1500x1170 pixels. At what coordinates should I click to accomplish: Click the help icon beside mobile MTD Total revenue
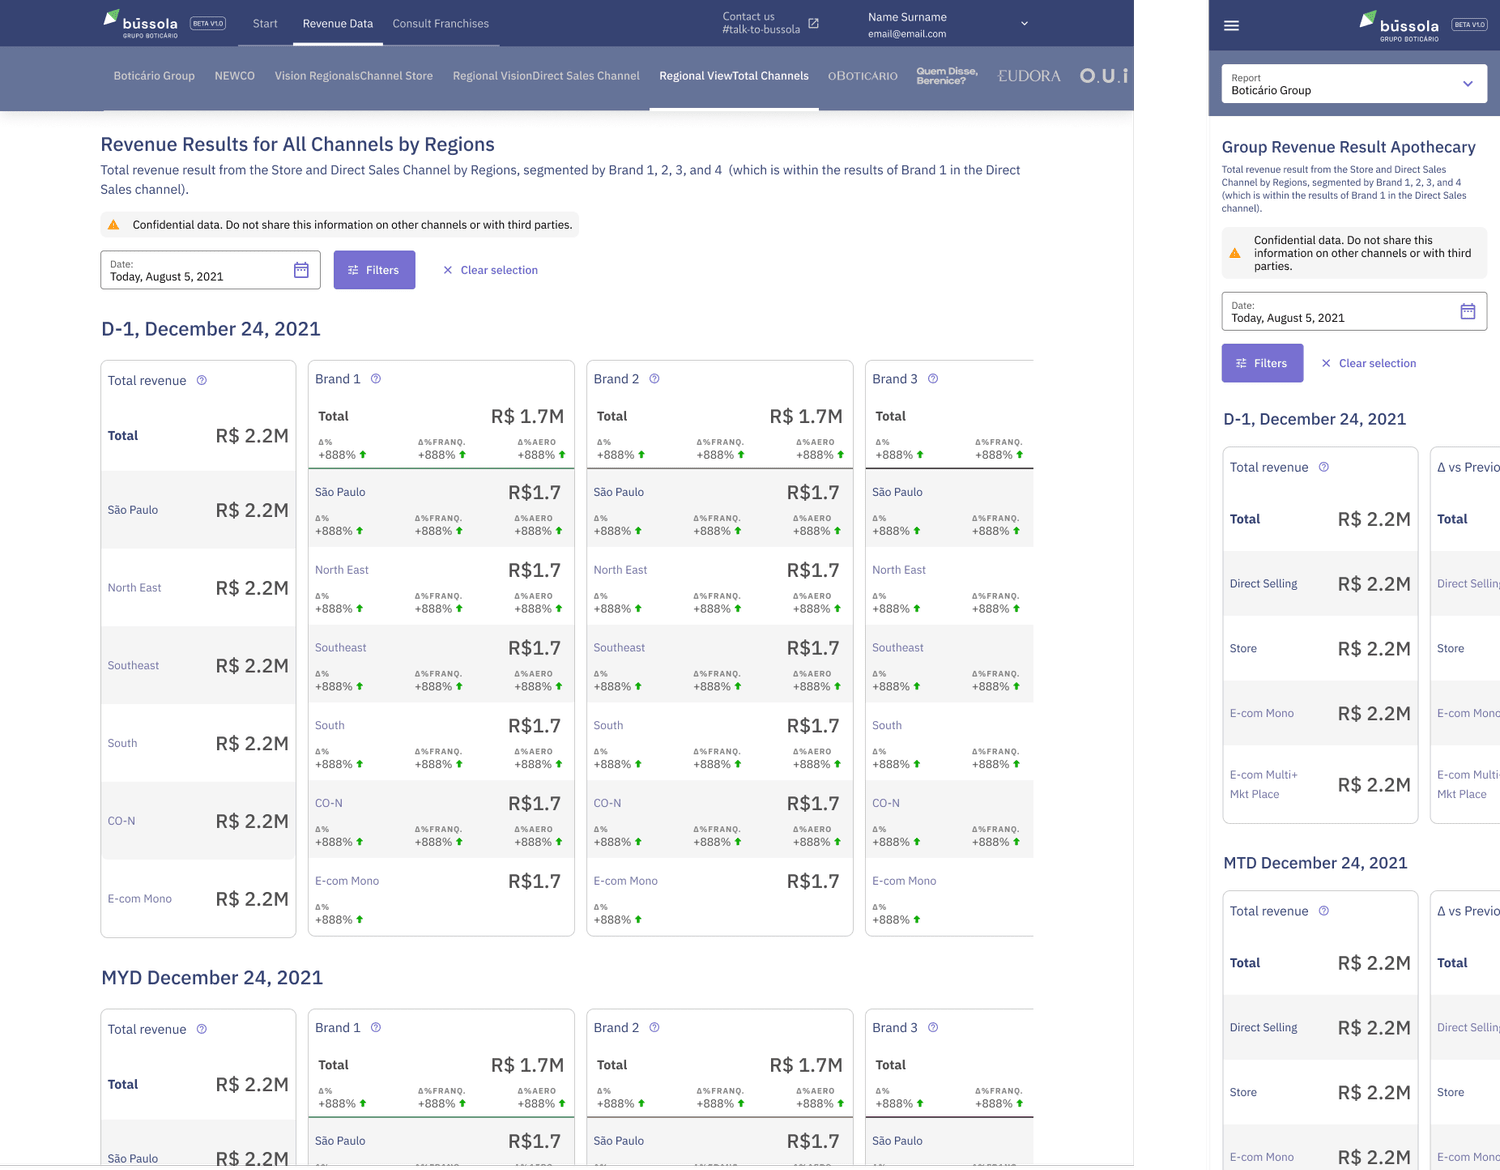point(1324,911)
